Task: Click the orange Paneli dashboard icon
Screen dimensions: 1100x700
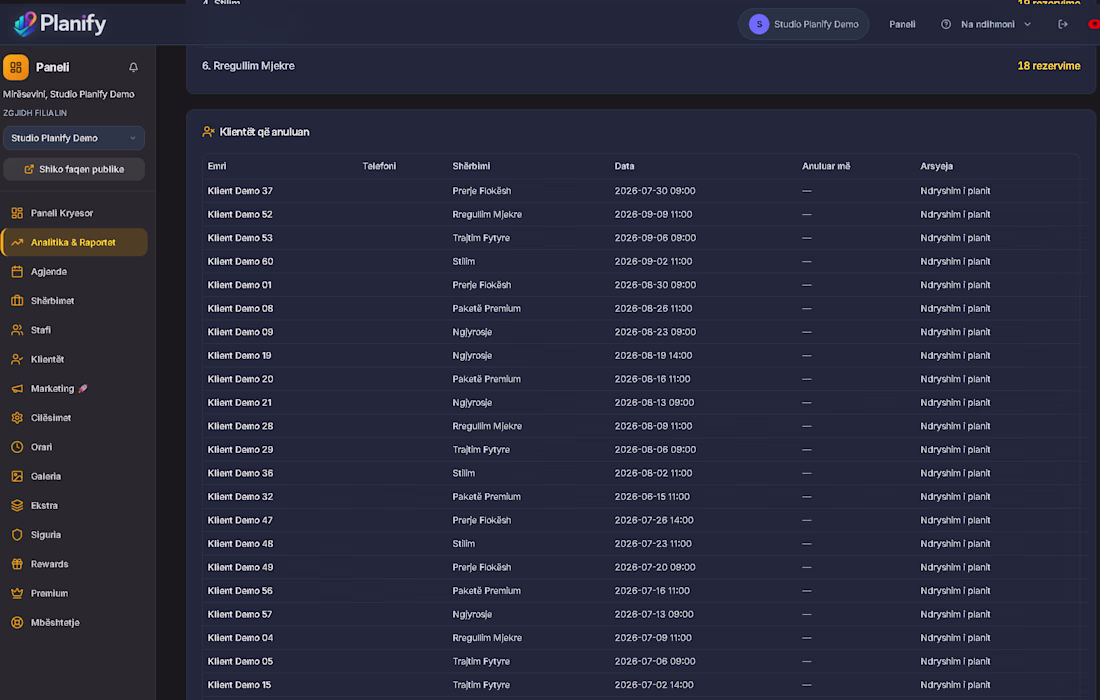Action: click(16, 67)
